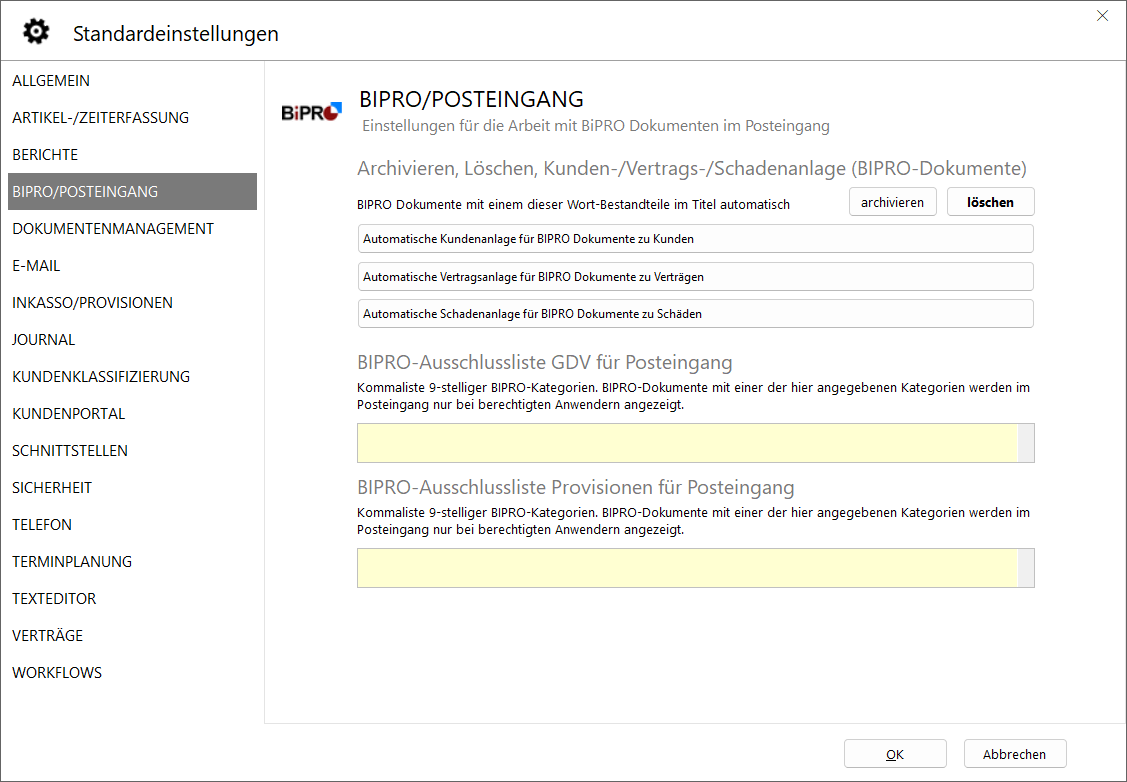Expand Automatische Schadenanlage zu Schäden row

click(x=695, y=313)
